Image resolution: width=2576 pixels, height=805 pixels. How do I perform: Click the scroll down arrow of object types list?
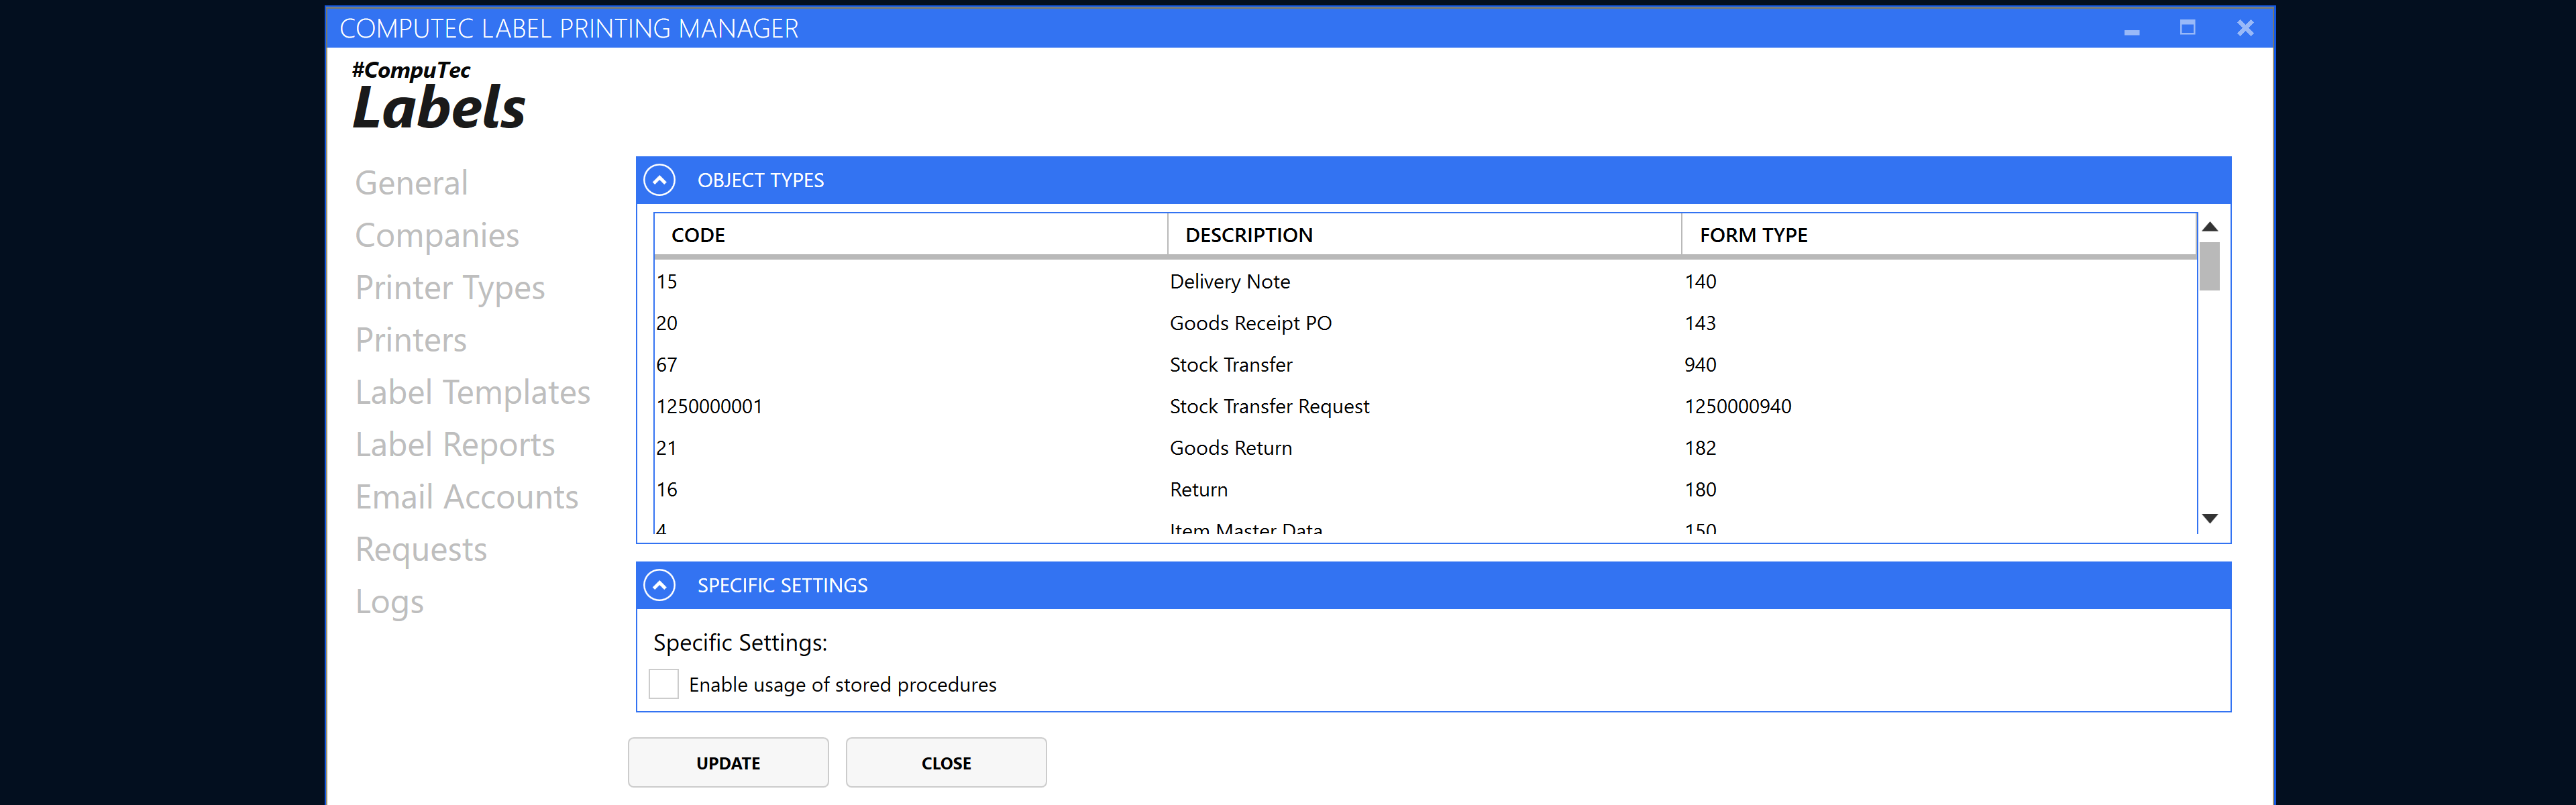click(2210, 518)
